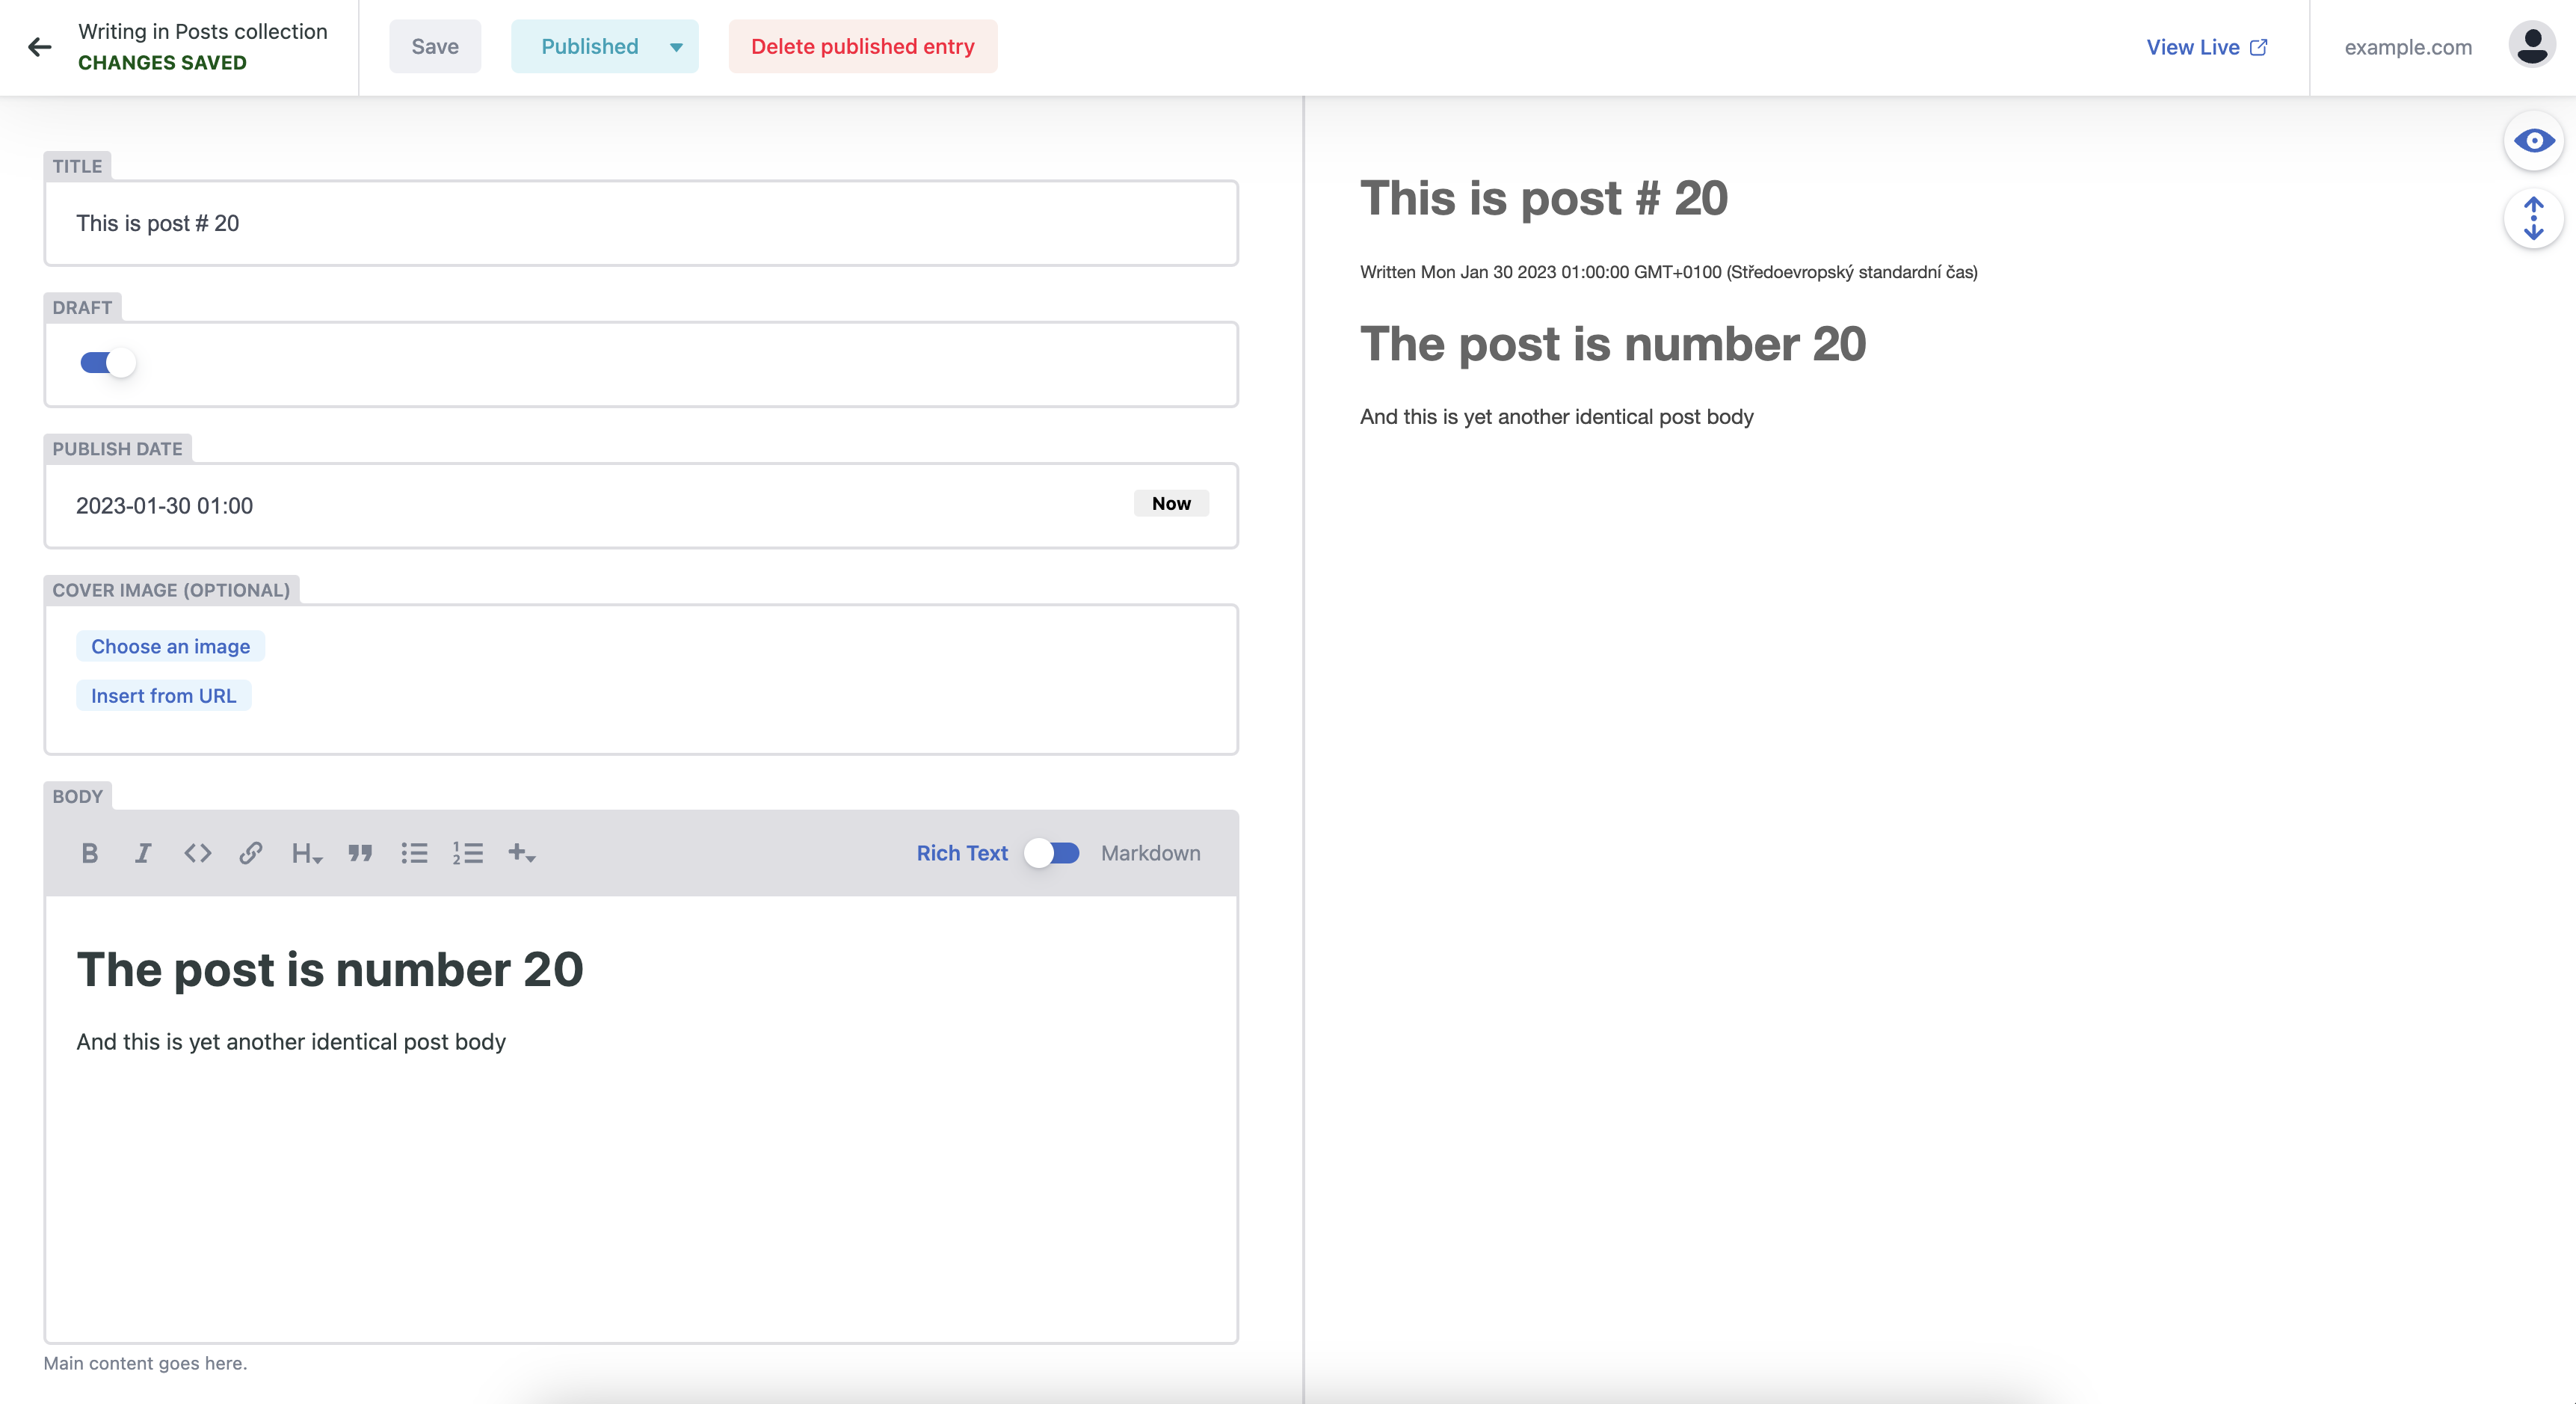This screenshot has height=1404, width=2576.
Task: Open View Live link
Action: coord(2206,47)
